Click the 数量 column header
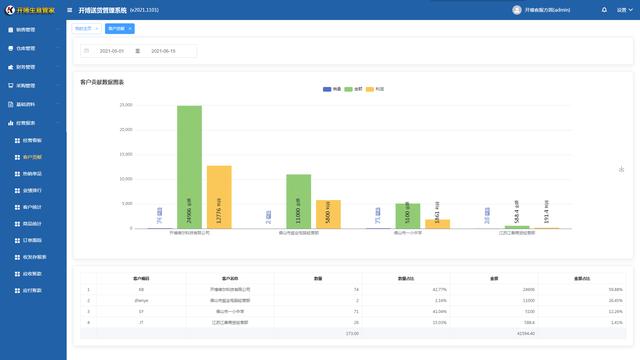 tap(318, 278)
